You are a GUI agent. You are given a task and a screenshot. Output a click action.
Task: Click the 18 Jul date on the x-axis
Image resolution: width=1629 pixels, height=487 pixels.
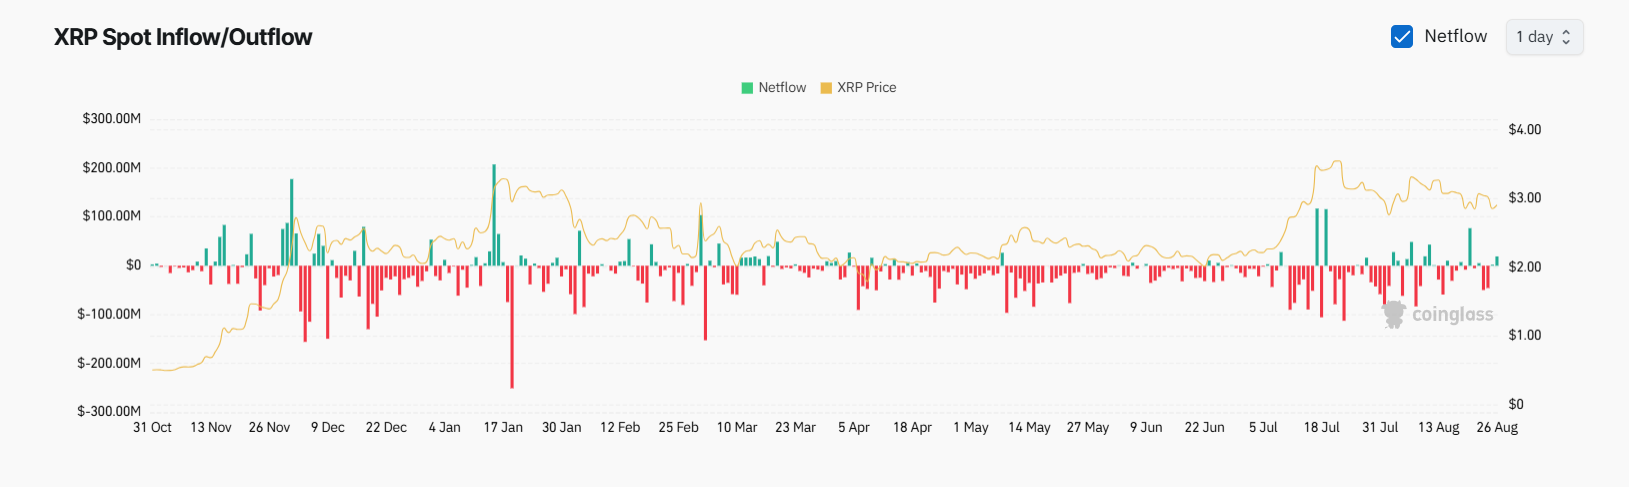[1321, 427]
